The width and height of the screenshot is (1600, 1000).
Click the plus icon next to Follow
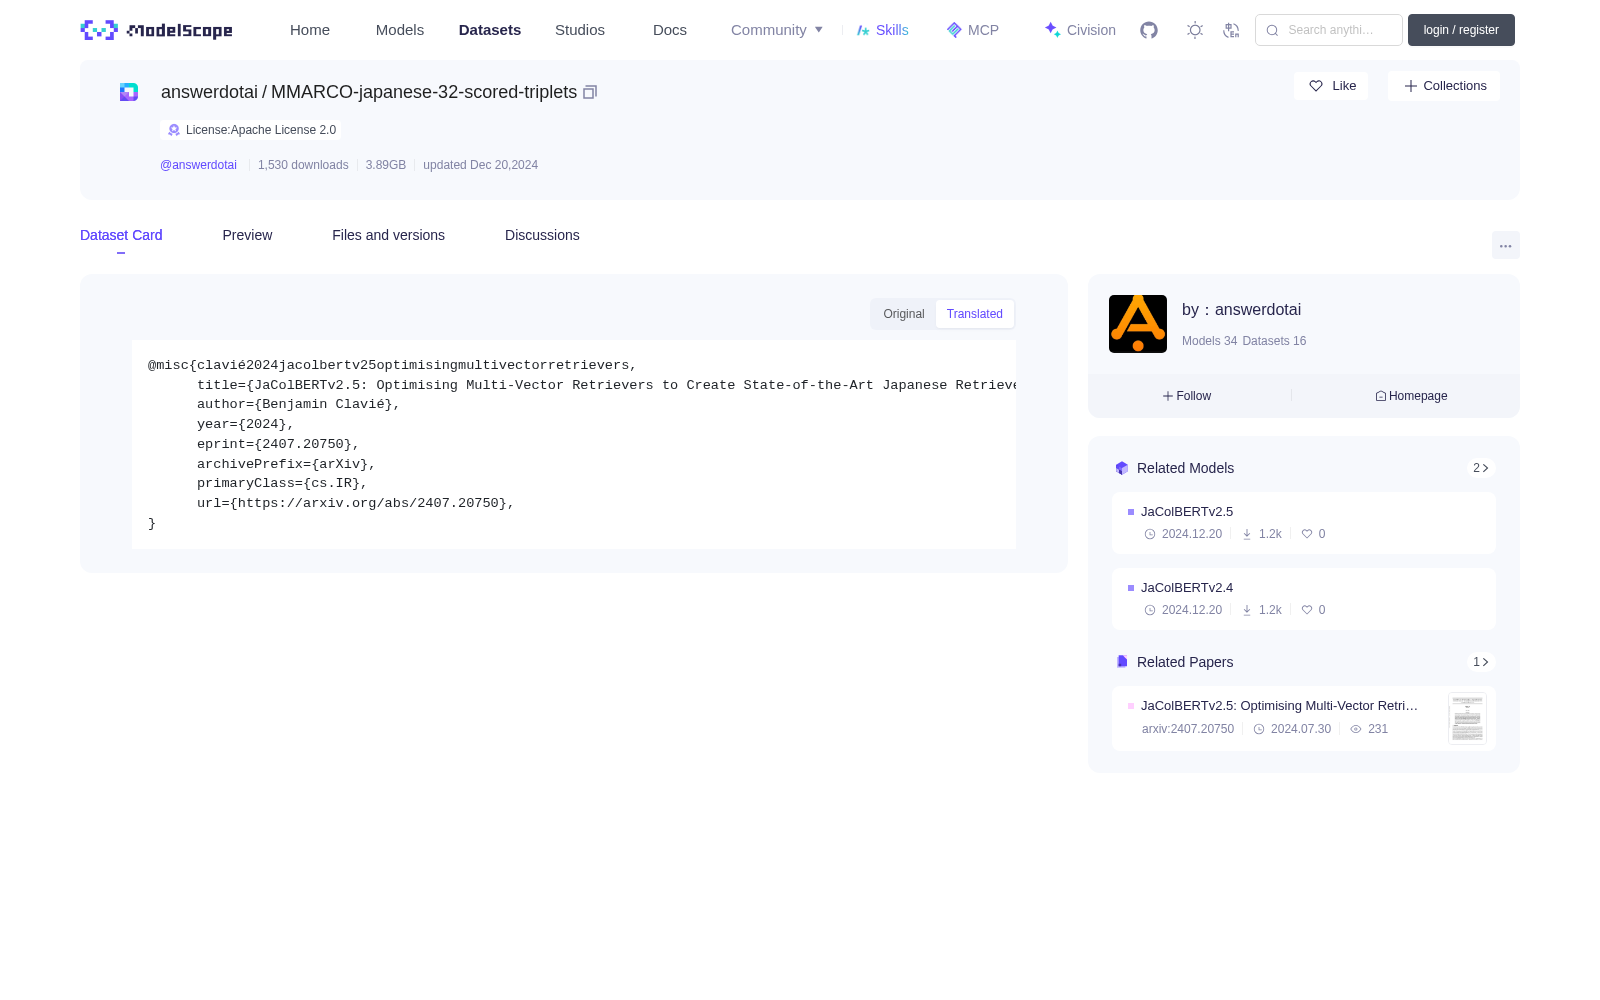point(1168,396)
